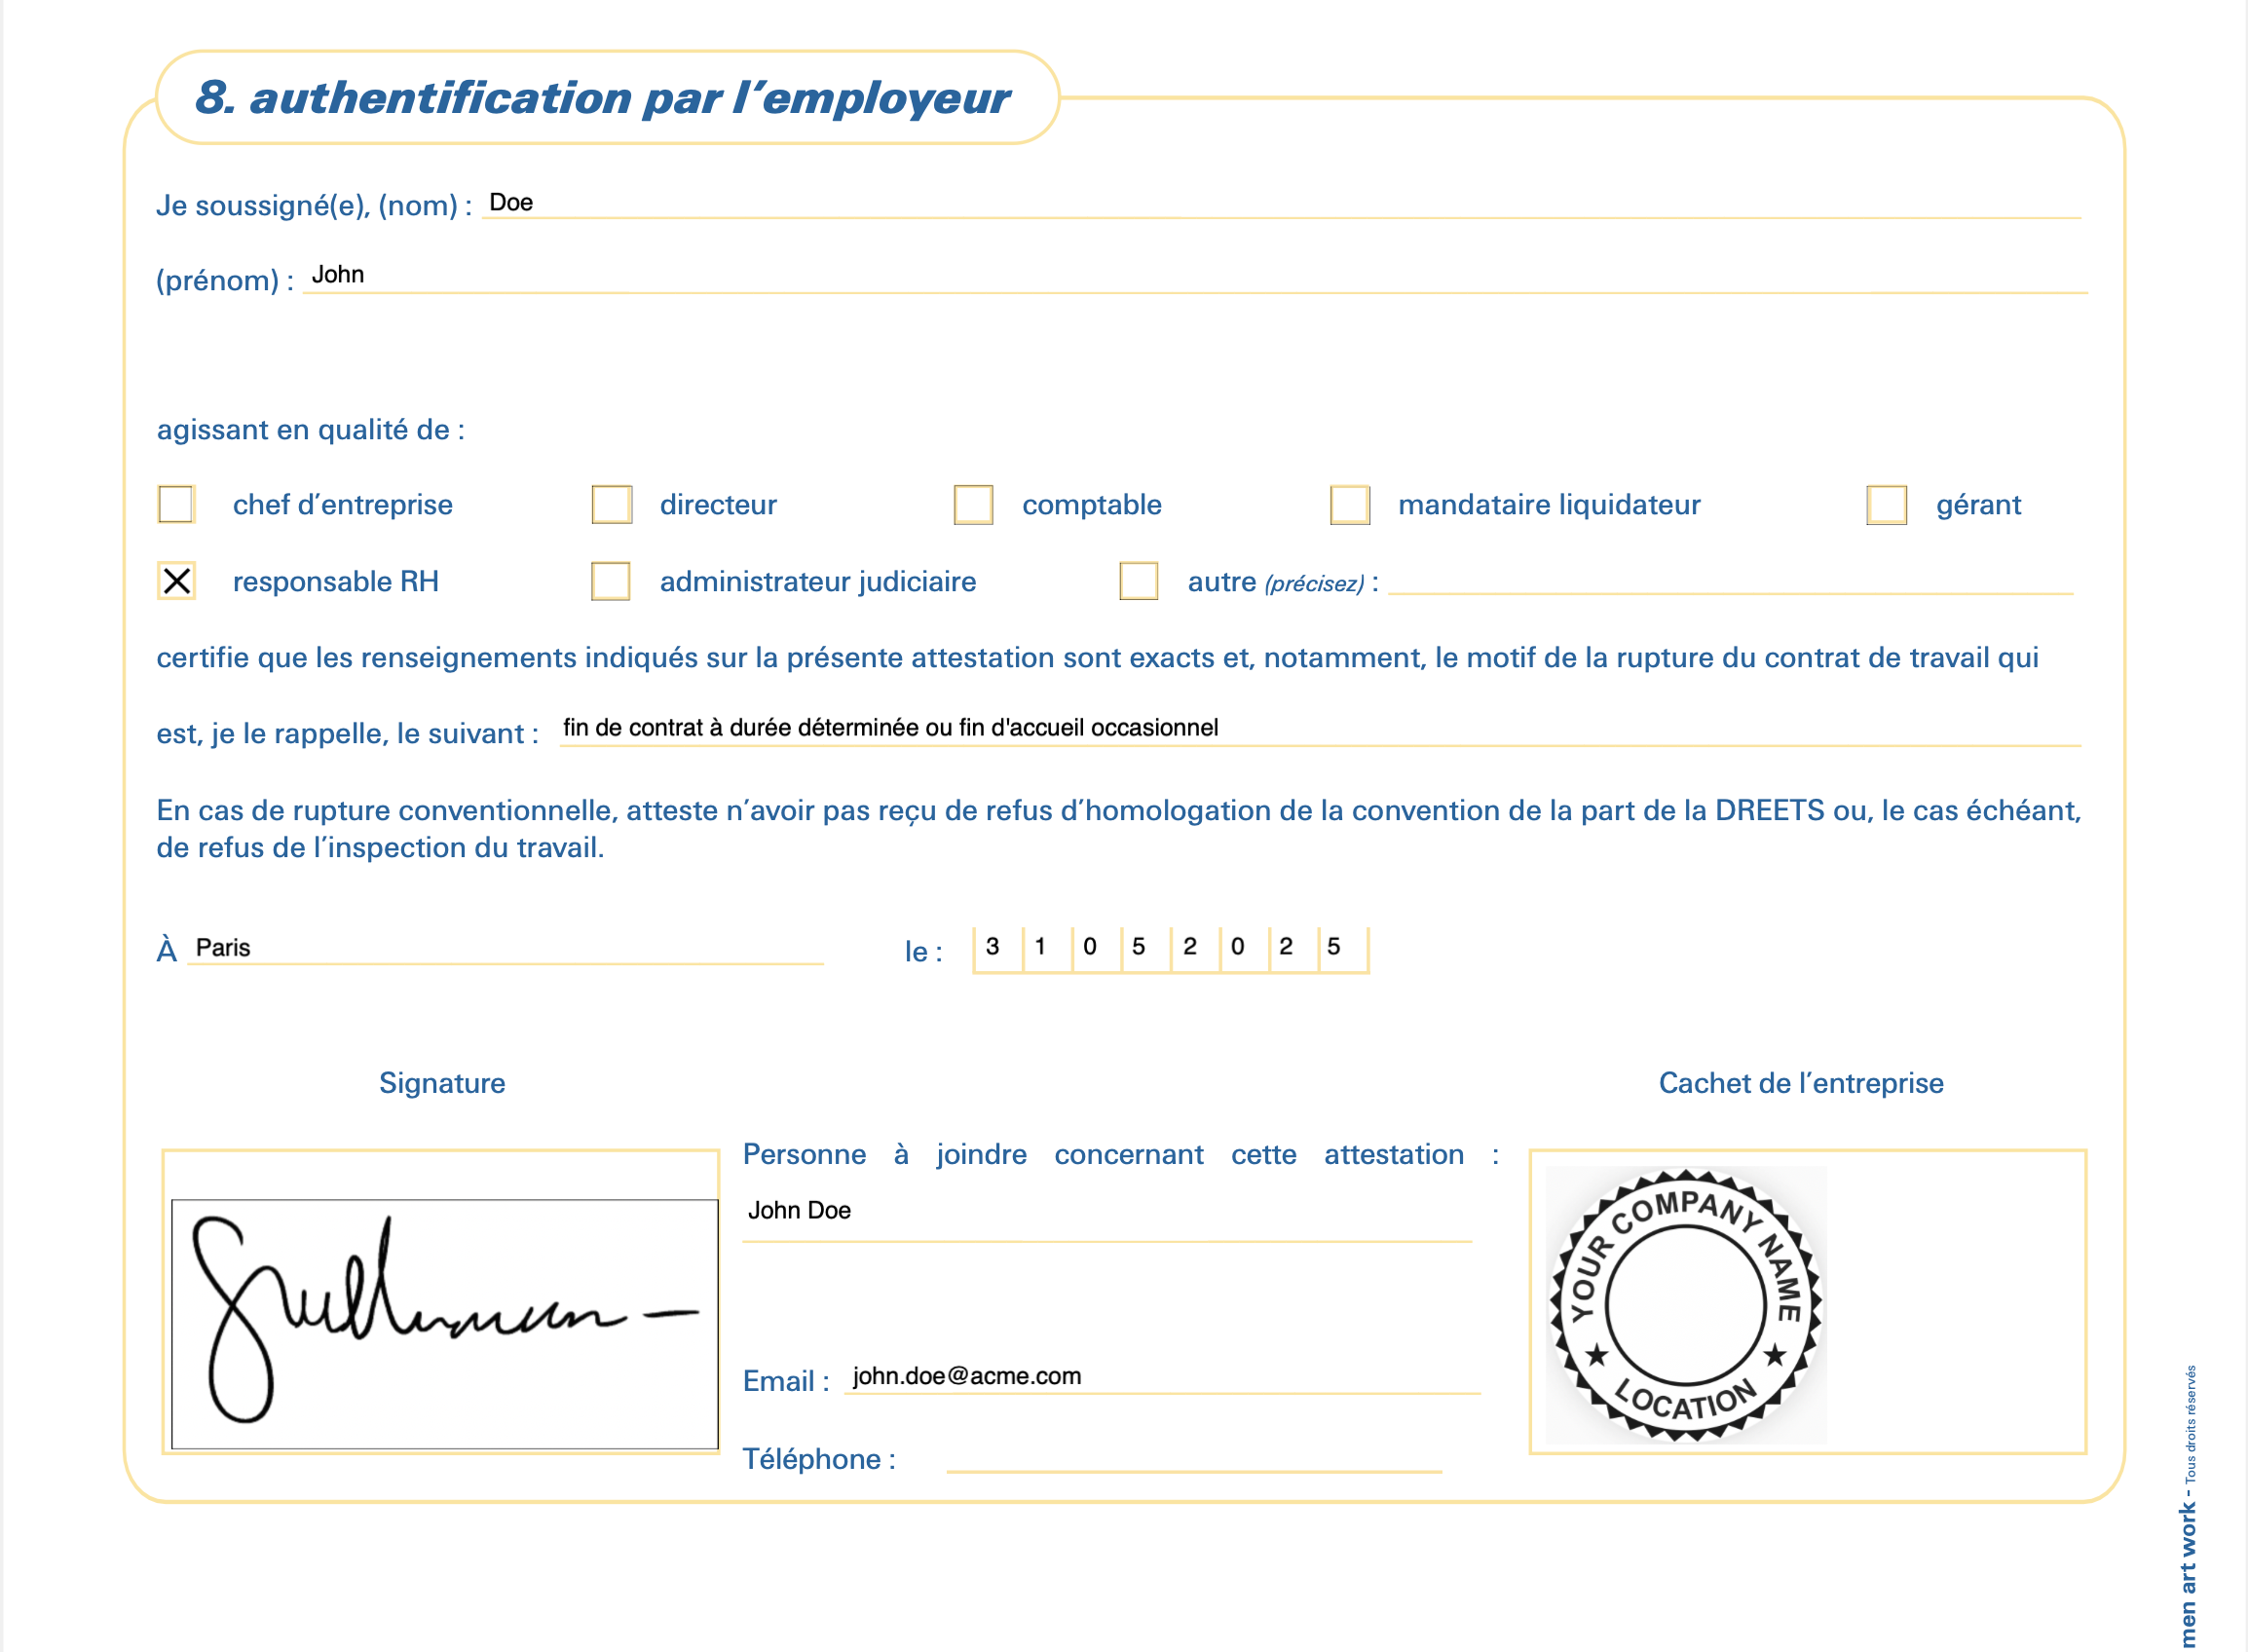The image size is (2248, 1652).
Task: Select the comptable checkbox
Action: coord(973,504)
